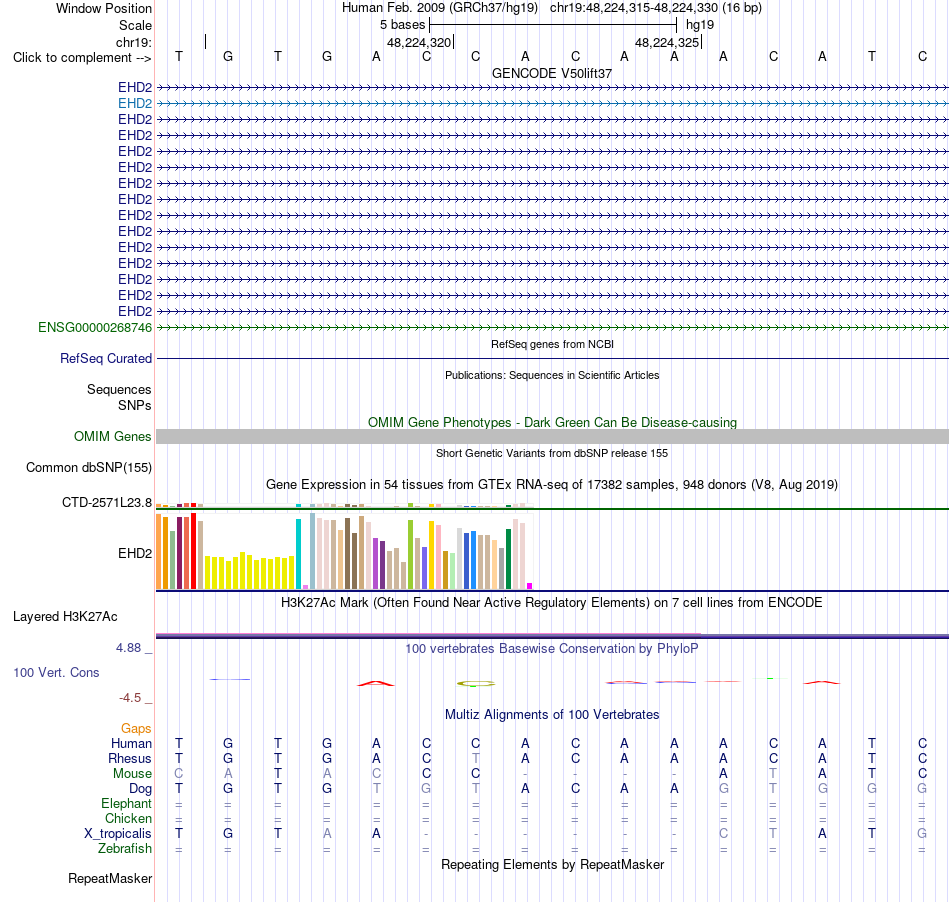Select the Chicken alignment row label

128,818
